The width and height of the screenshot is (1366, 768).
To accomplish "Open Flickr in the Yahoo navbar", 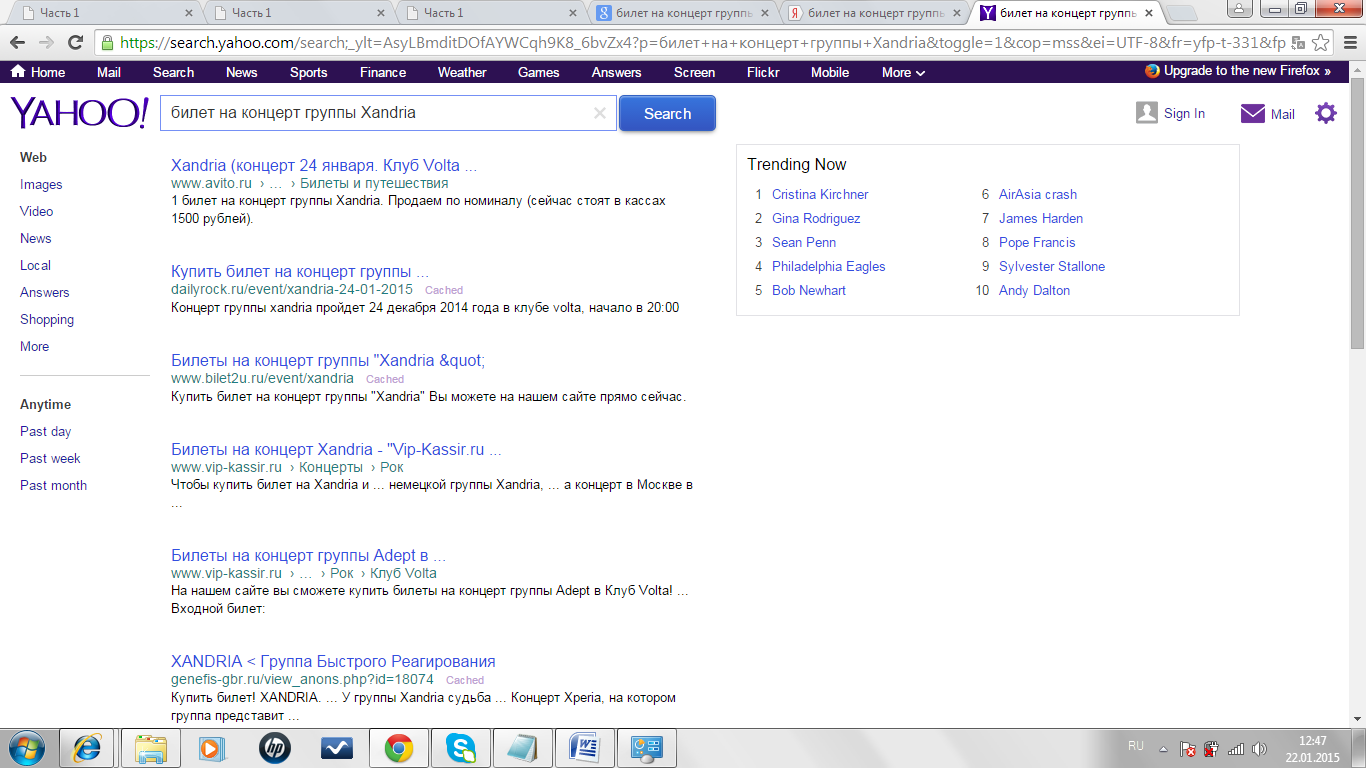I will pyautogui.click(x=763, y=72).
